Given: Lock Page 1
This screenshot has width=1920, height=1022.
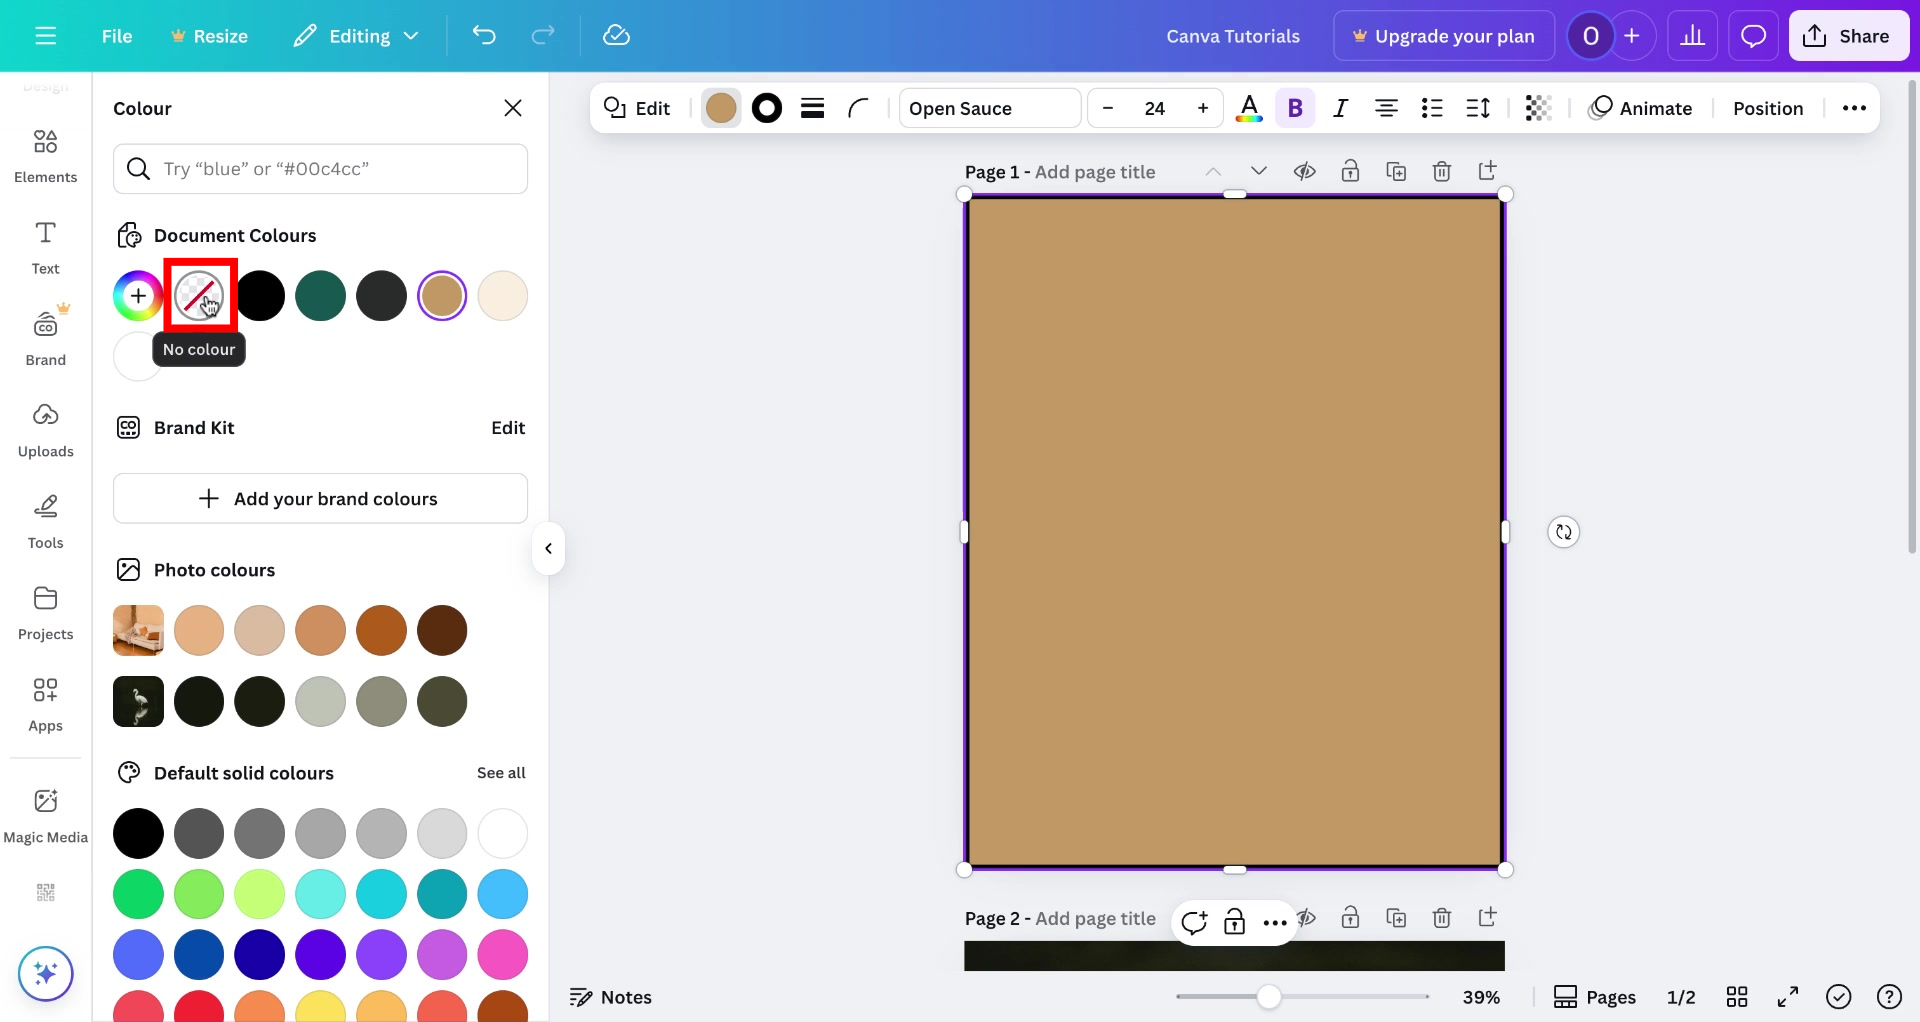Looking at the screenshot, I should point(1351,171).
